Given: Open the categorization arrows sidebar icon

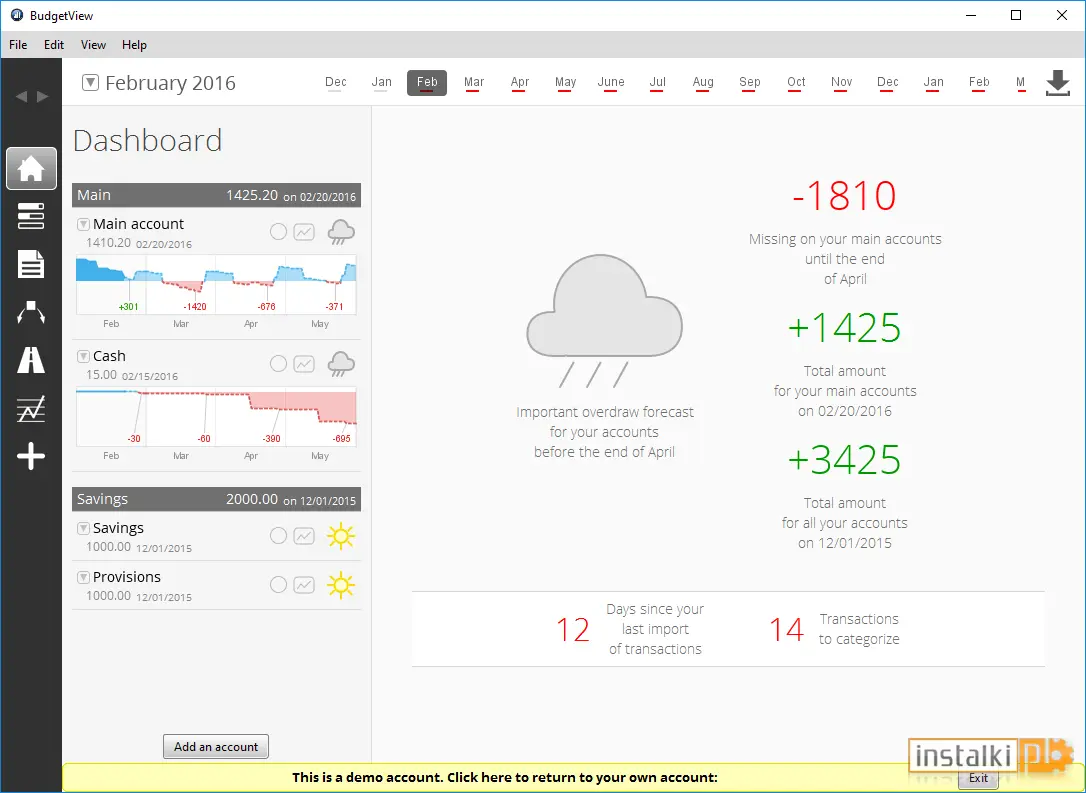Looking at the screenshot, I should pos(31,312).
